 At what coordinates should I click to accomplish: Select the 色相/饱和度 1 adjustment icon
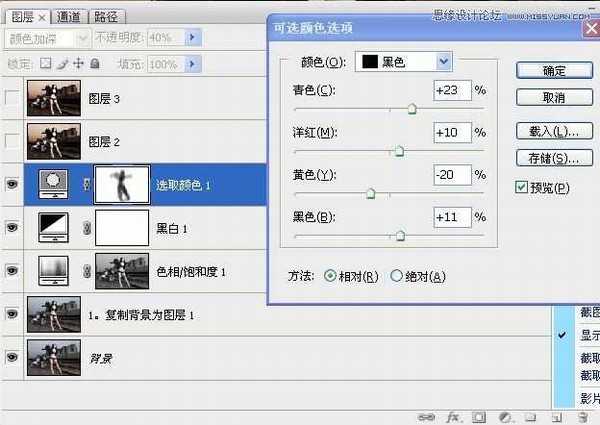click(x=54, y=271)
